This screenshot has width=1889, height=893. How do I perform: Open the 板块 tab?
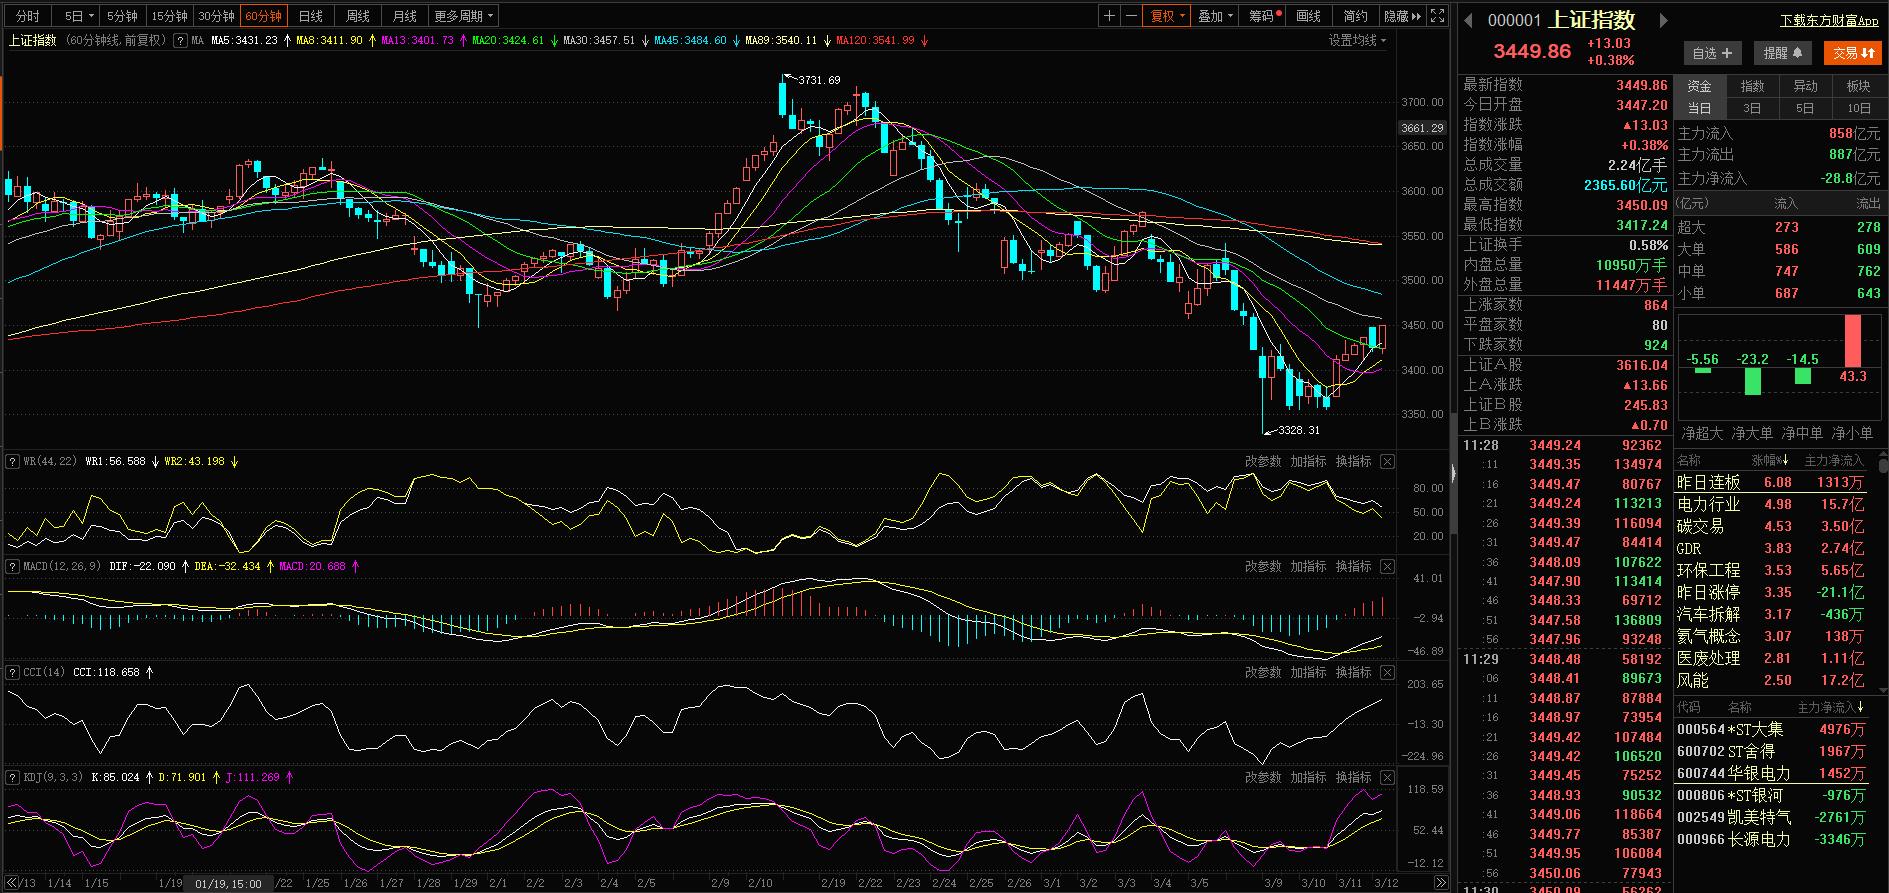pos(1858,86)
